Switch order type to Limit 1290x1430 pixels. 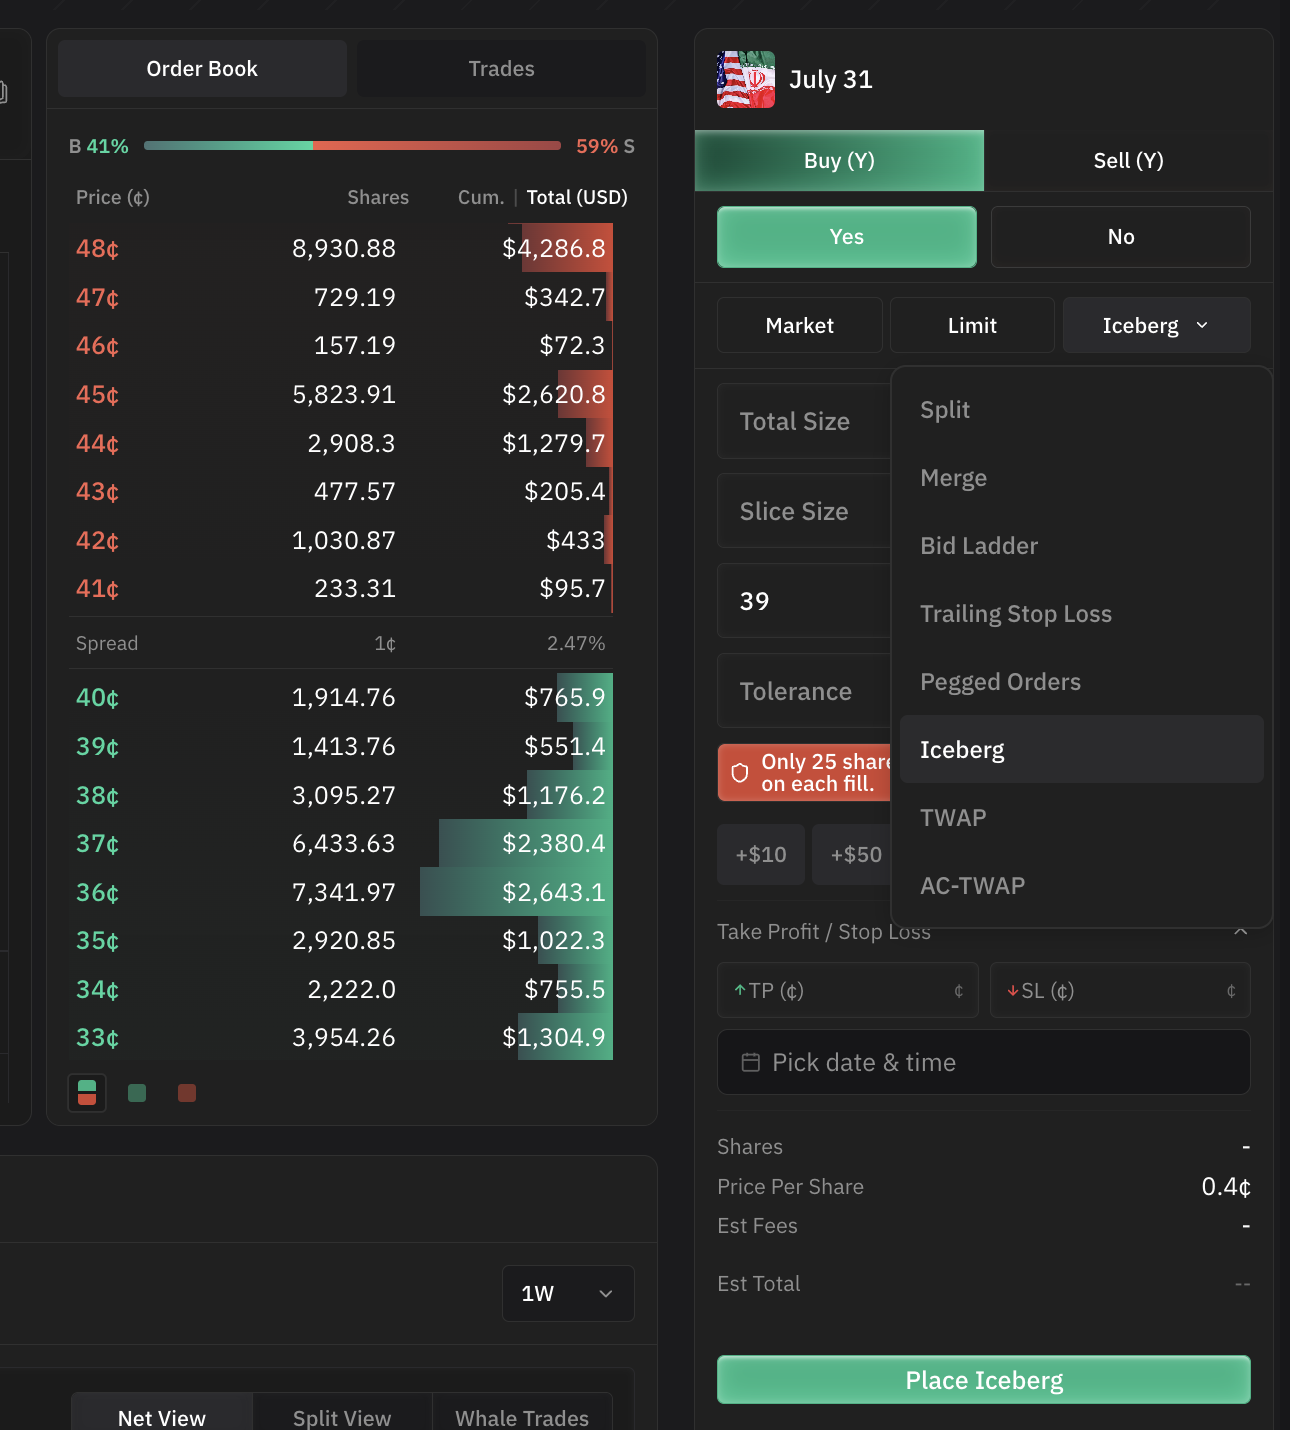point(972,325)
